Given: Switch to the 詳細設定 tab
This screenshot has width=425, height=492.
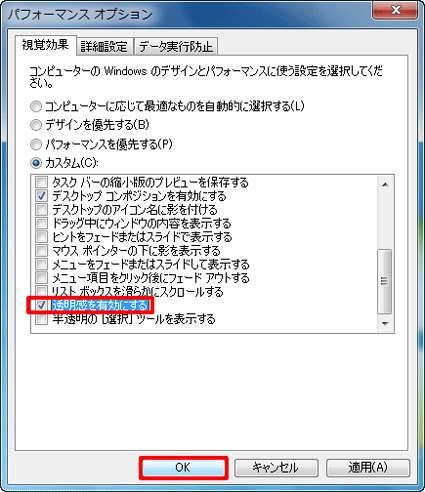Looking at the screenshot, I should [104, 46].
